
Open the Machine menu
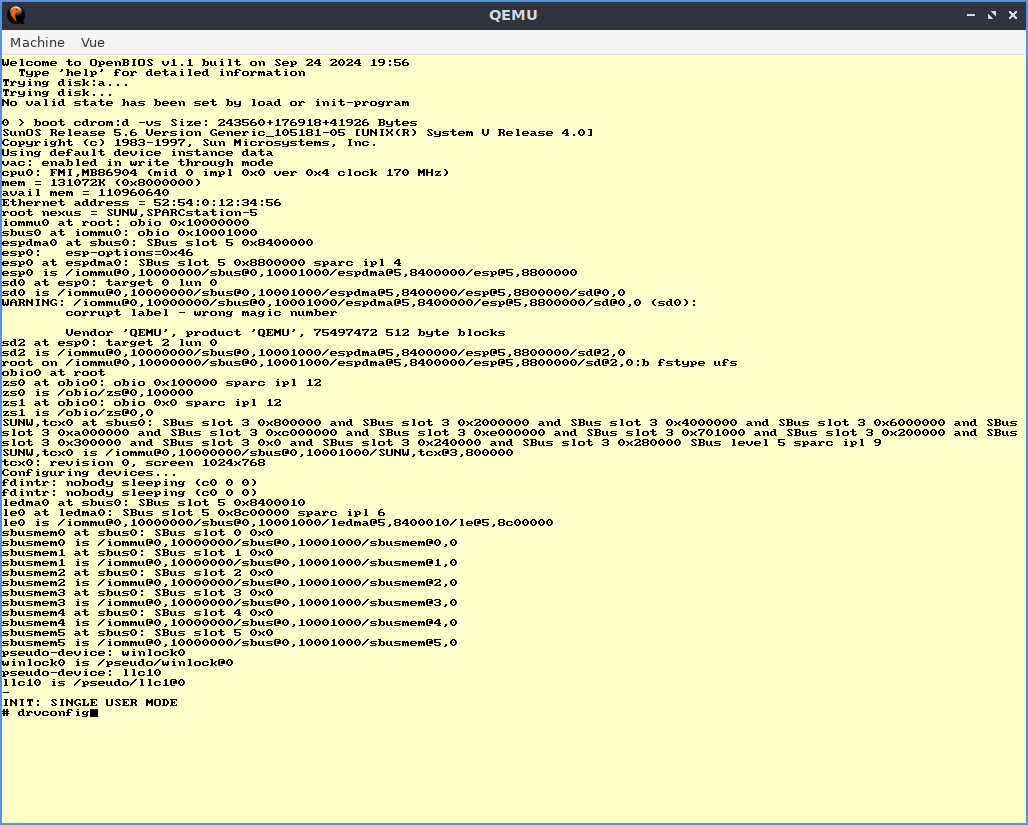(37, 42)
